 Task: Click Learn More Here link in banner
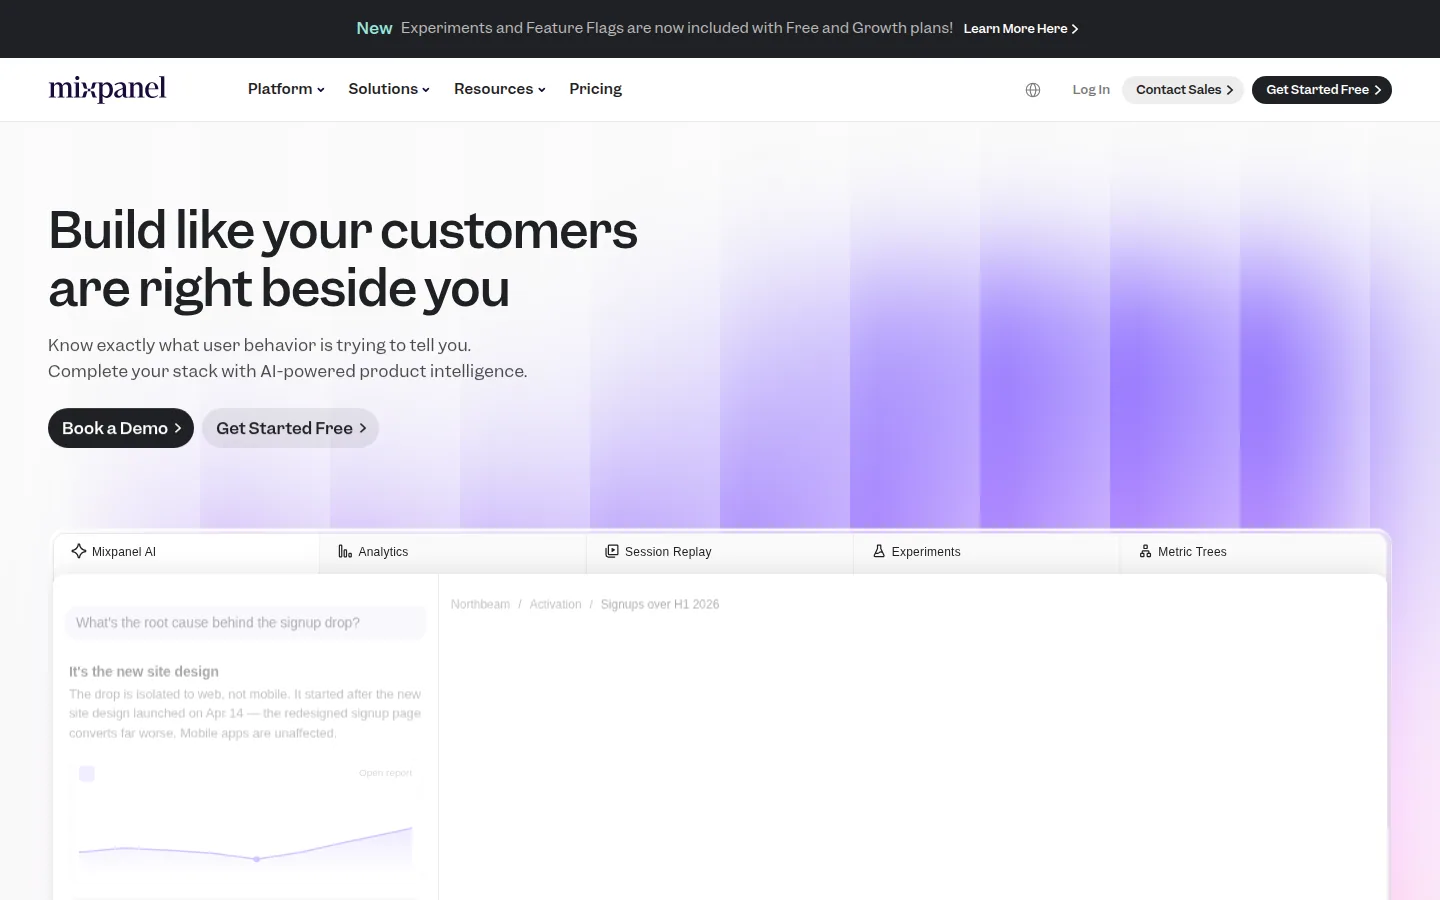[x=1021, y=29]
